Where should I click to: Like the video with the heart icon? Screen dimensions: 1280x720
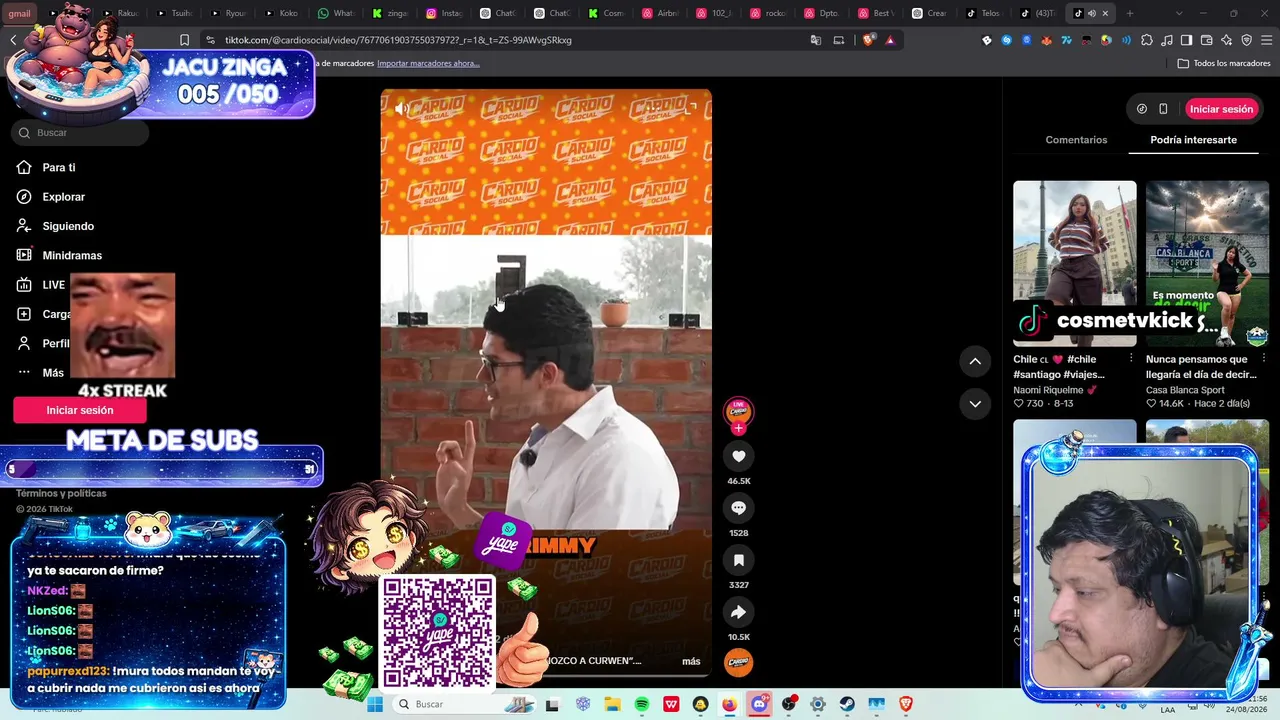(x=738, y=456)
